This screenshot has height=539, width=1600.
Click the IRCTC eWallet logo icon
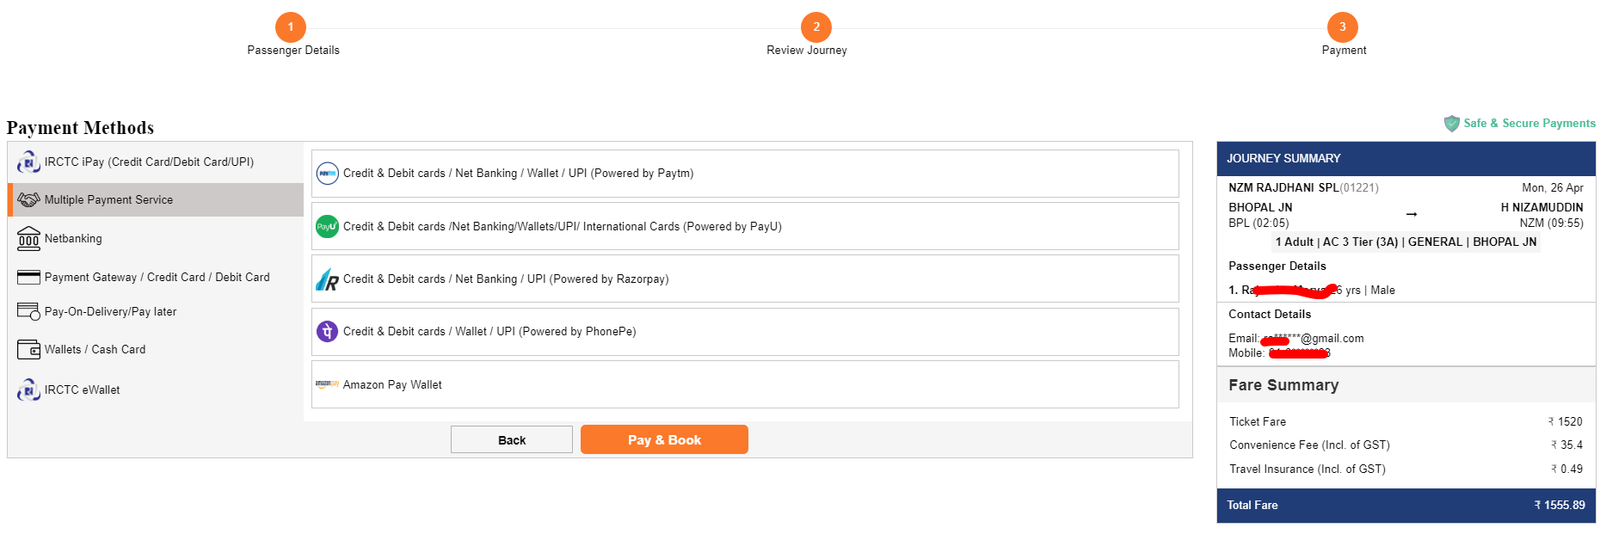28,390
